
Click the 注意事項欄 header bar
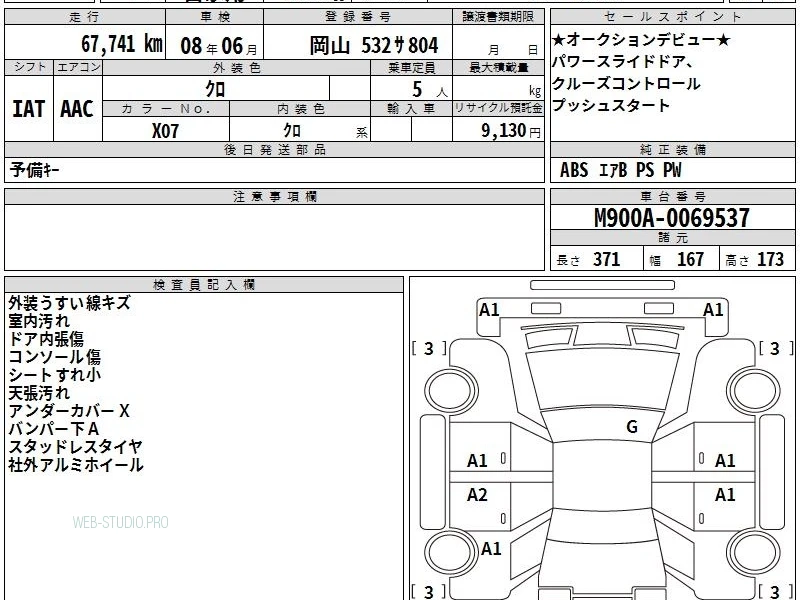tap(274, 196)
